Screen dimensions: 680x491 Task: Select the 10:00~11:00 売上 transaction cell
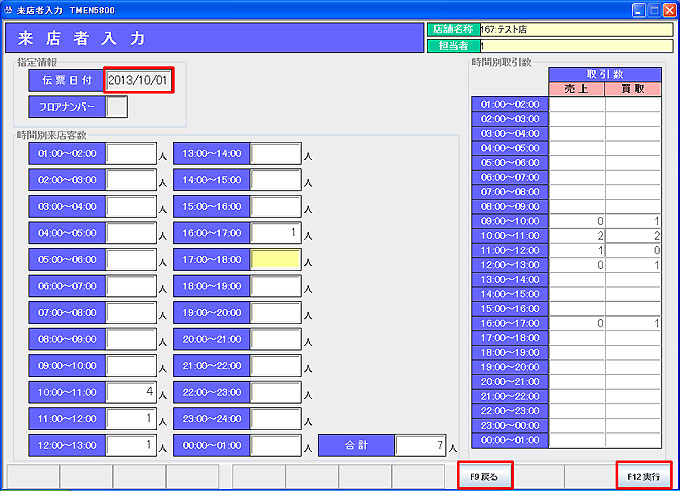(x=577, y=235)
